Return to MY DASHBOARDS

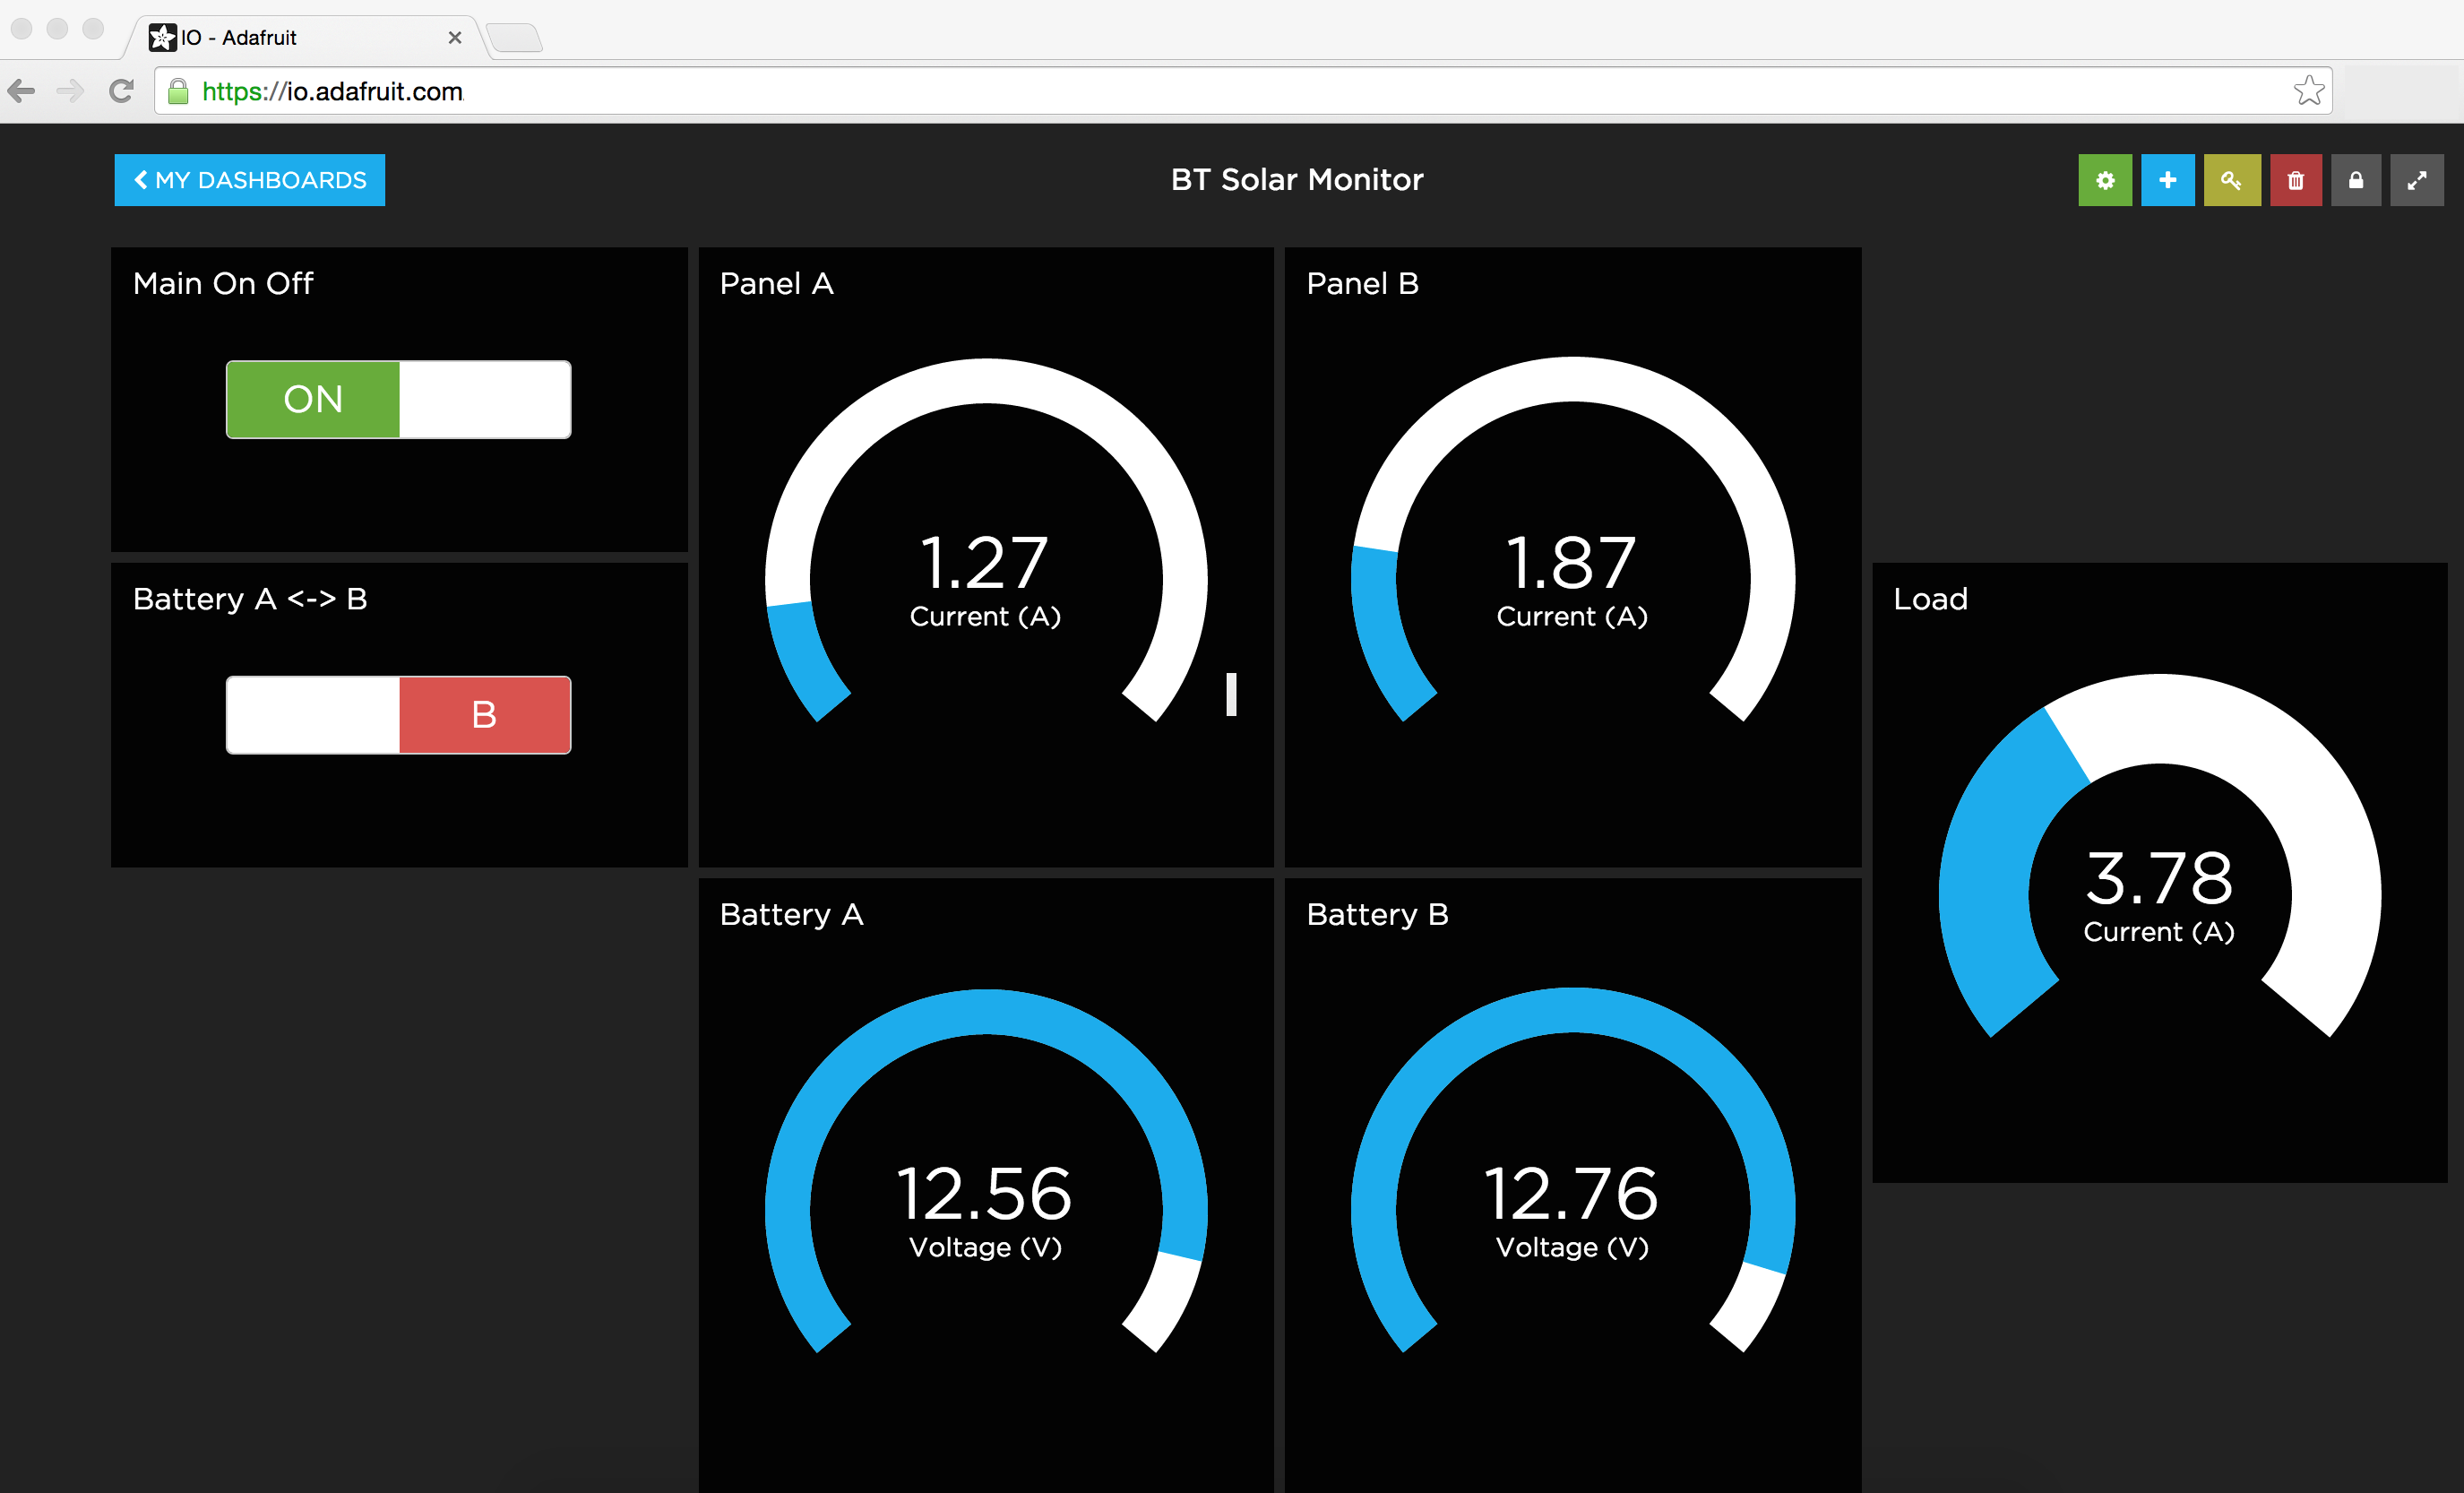(250, 180)
